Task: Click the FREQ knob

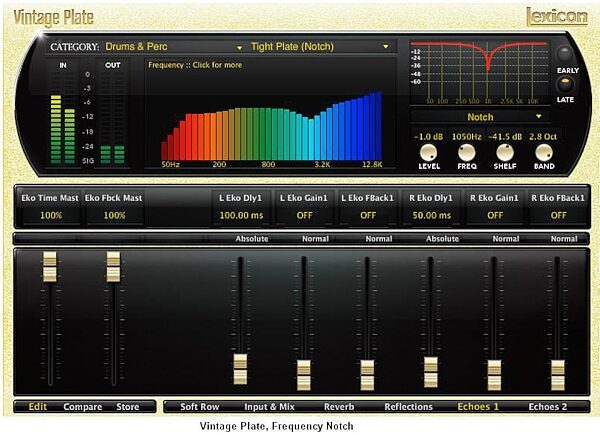Action: pyautogui.click(x=466, y=153)
